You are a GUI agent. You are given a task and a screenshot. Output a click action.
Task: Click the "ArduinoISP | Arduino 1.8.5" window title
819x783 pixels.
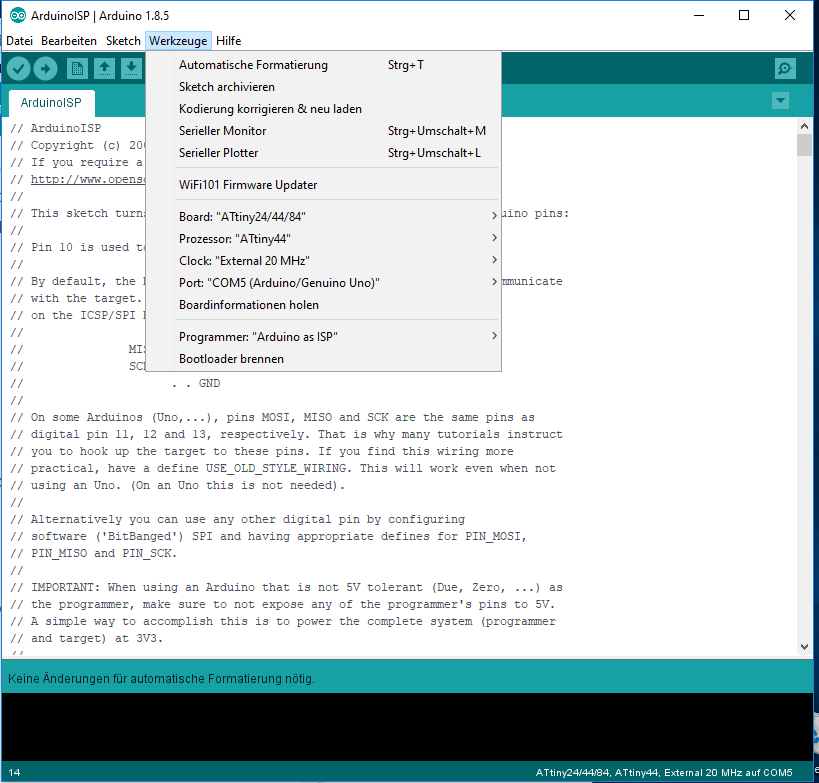(100, 16)
